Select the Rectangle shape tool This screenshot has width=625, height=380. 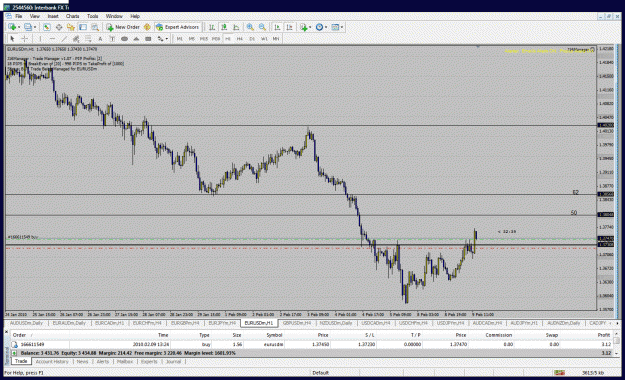click(x=148, y=39)
